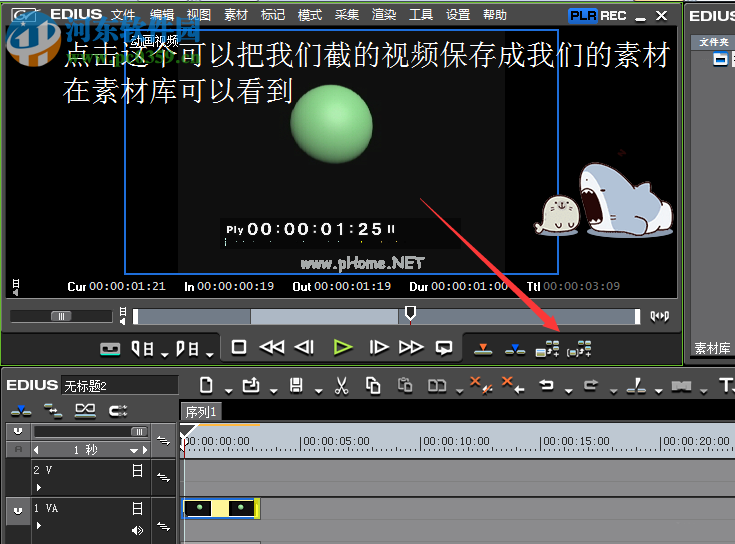Click the Copy icon in timeline toolbar

pyautogui.click(x=373, y=385)
